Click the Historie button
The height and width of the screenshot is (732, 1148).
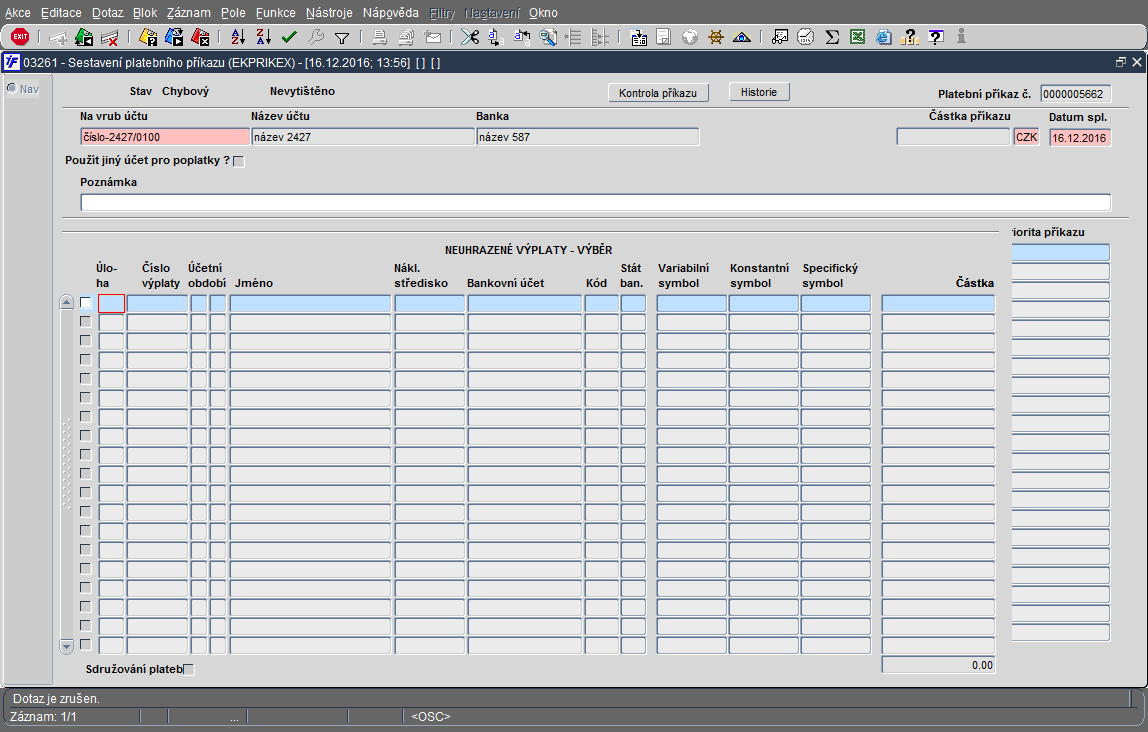(x=759, y=92)
